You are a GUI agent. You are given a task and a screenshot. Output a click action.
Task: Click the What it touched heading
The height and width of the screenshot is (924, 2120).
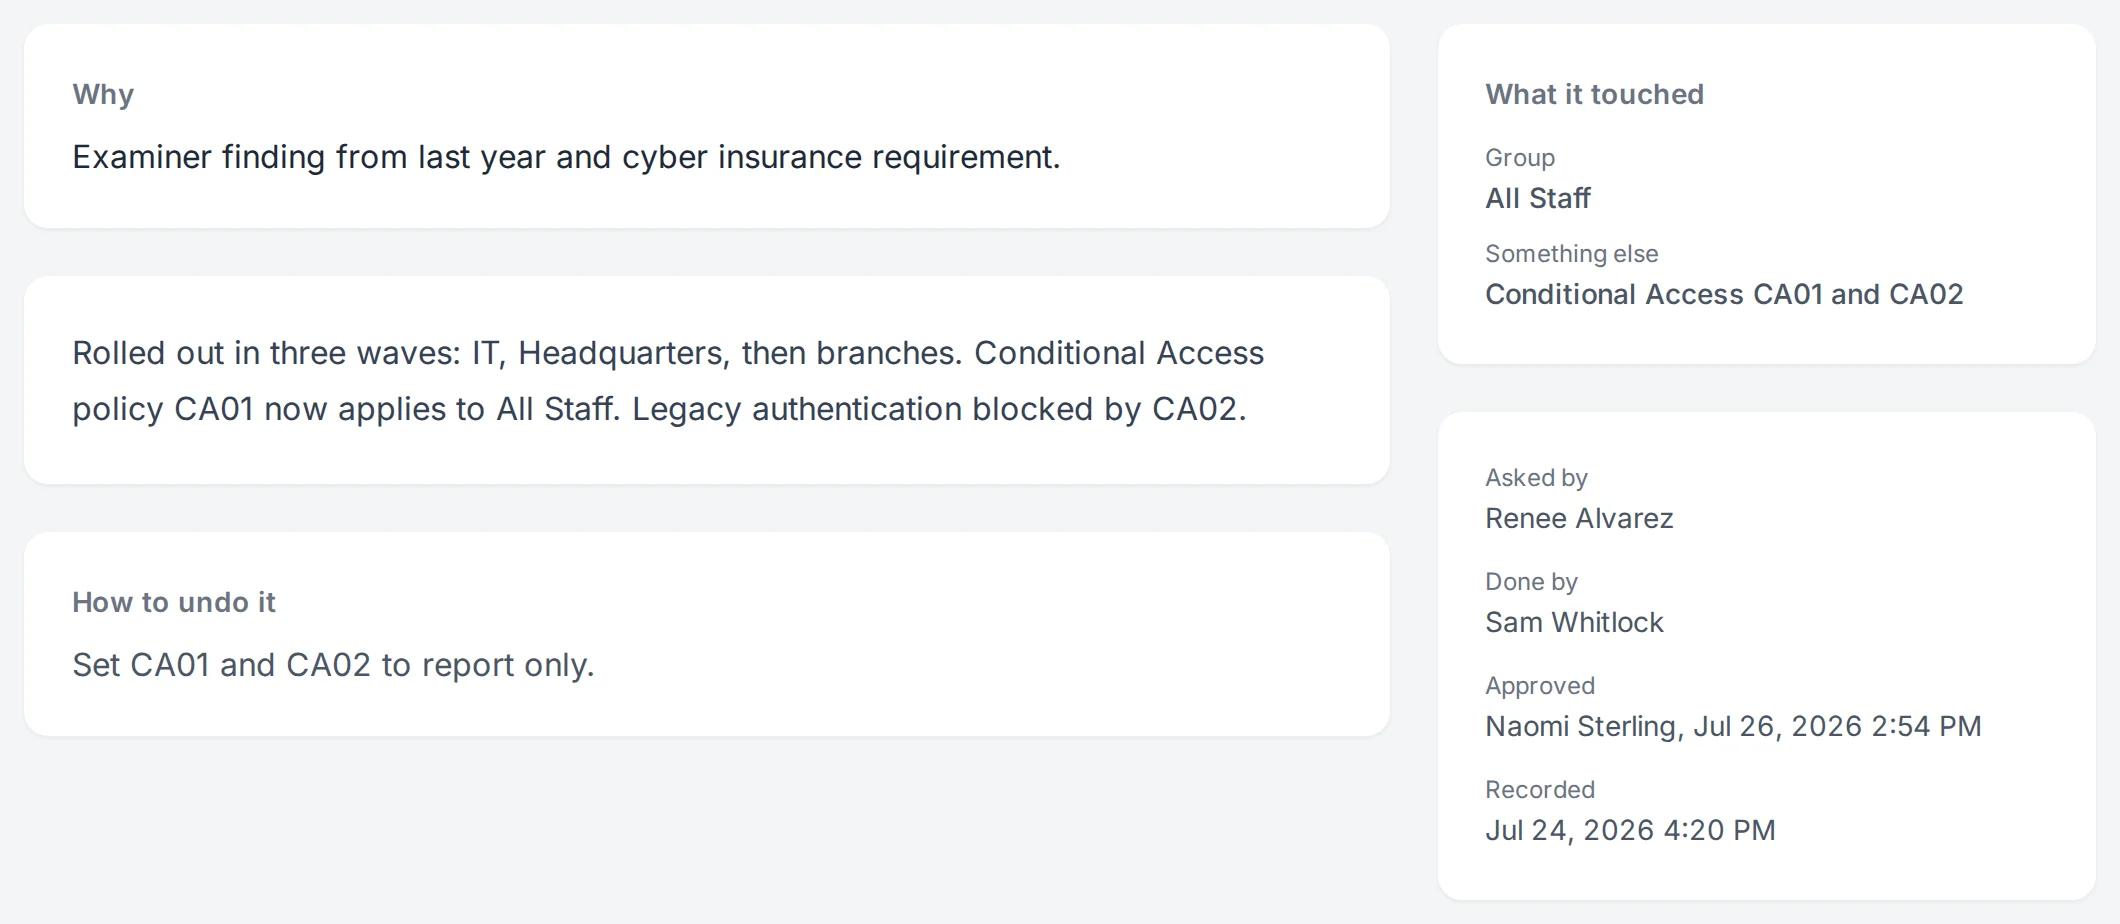pyautogui.click(x=1594, y=94)
